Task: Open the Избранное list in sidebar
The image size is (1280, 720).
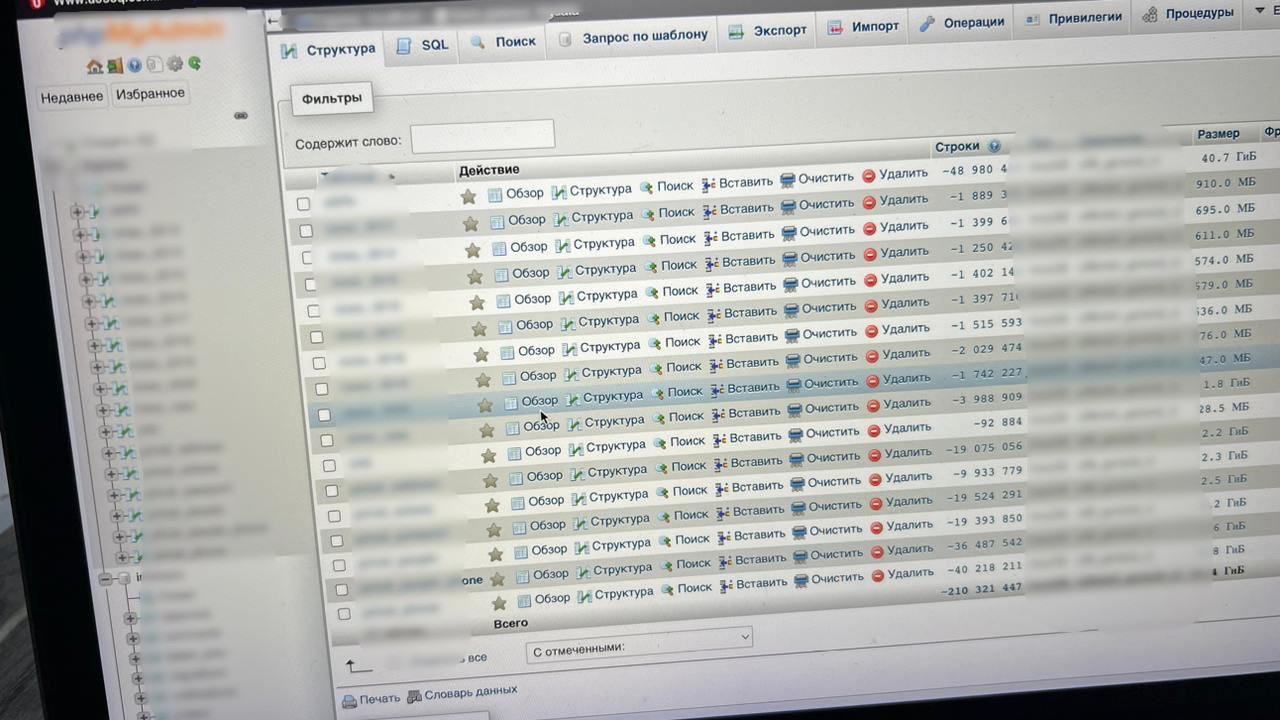Action: (x=150, y=94)
